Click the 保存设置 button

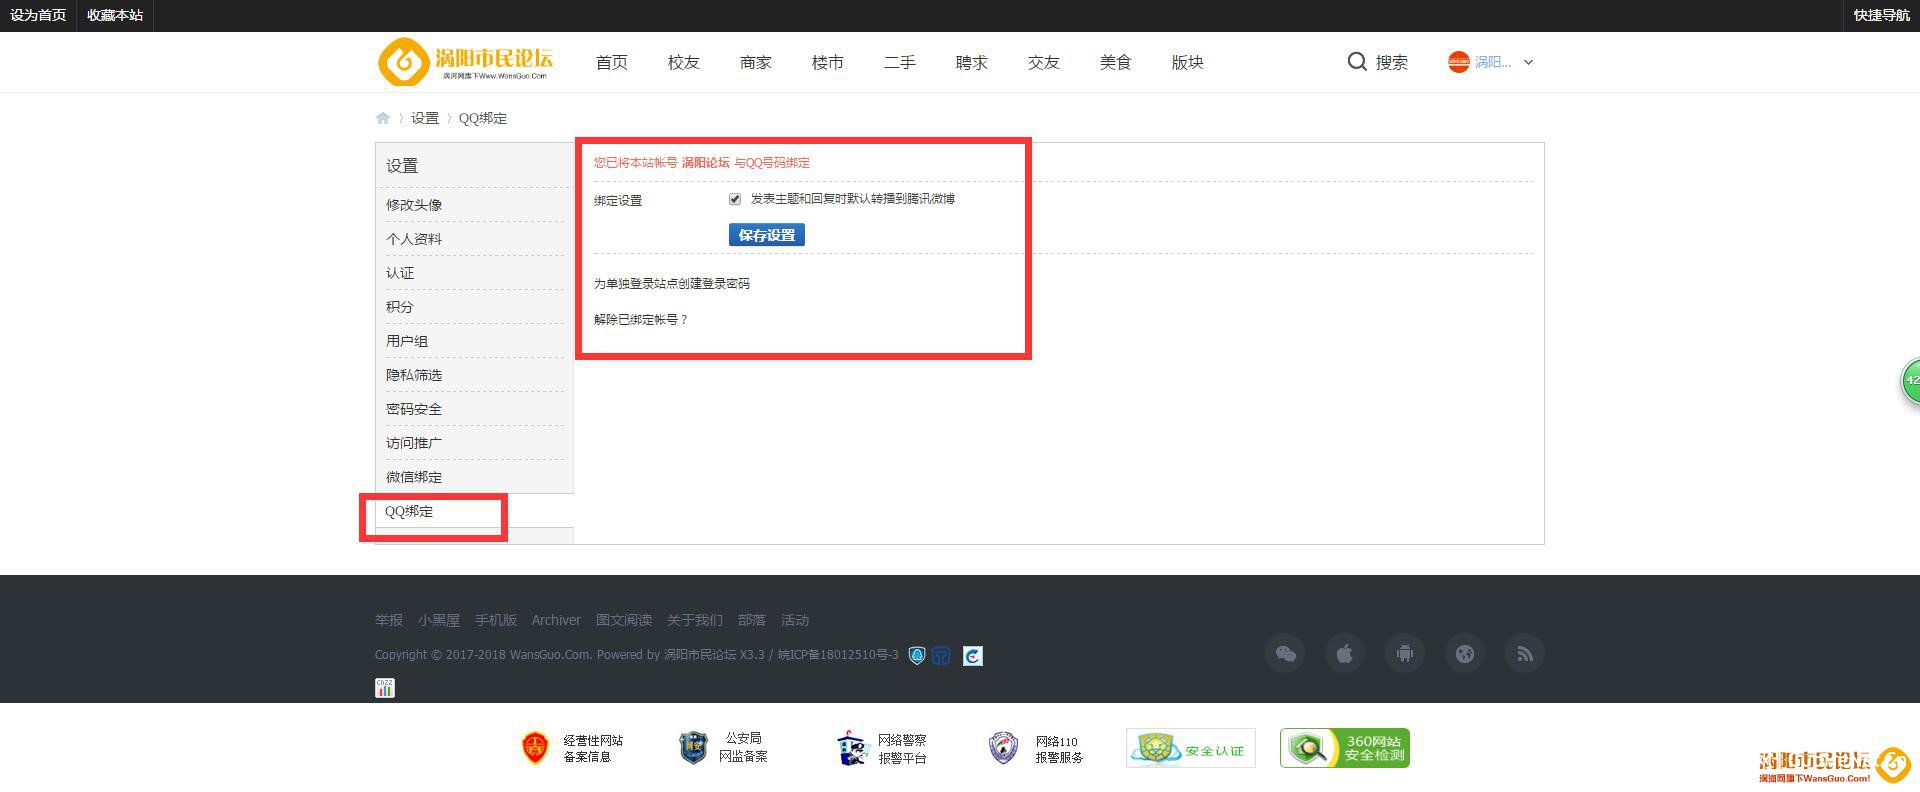coord(766,235)
